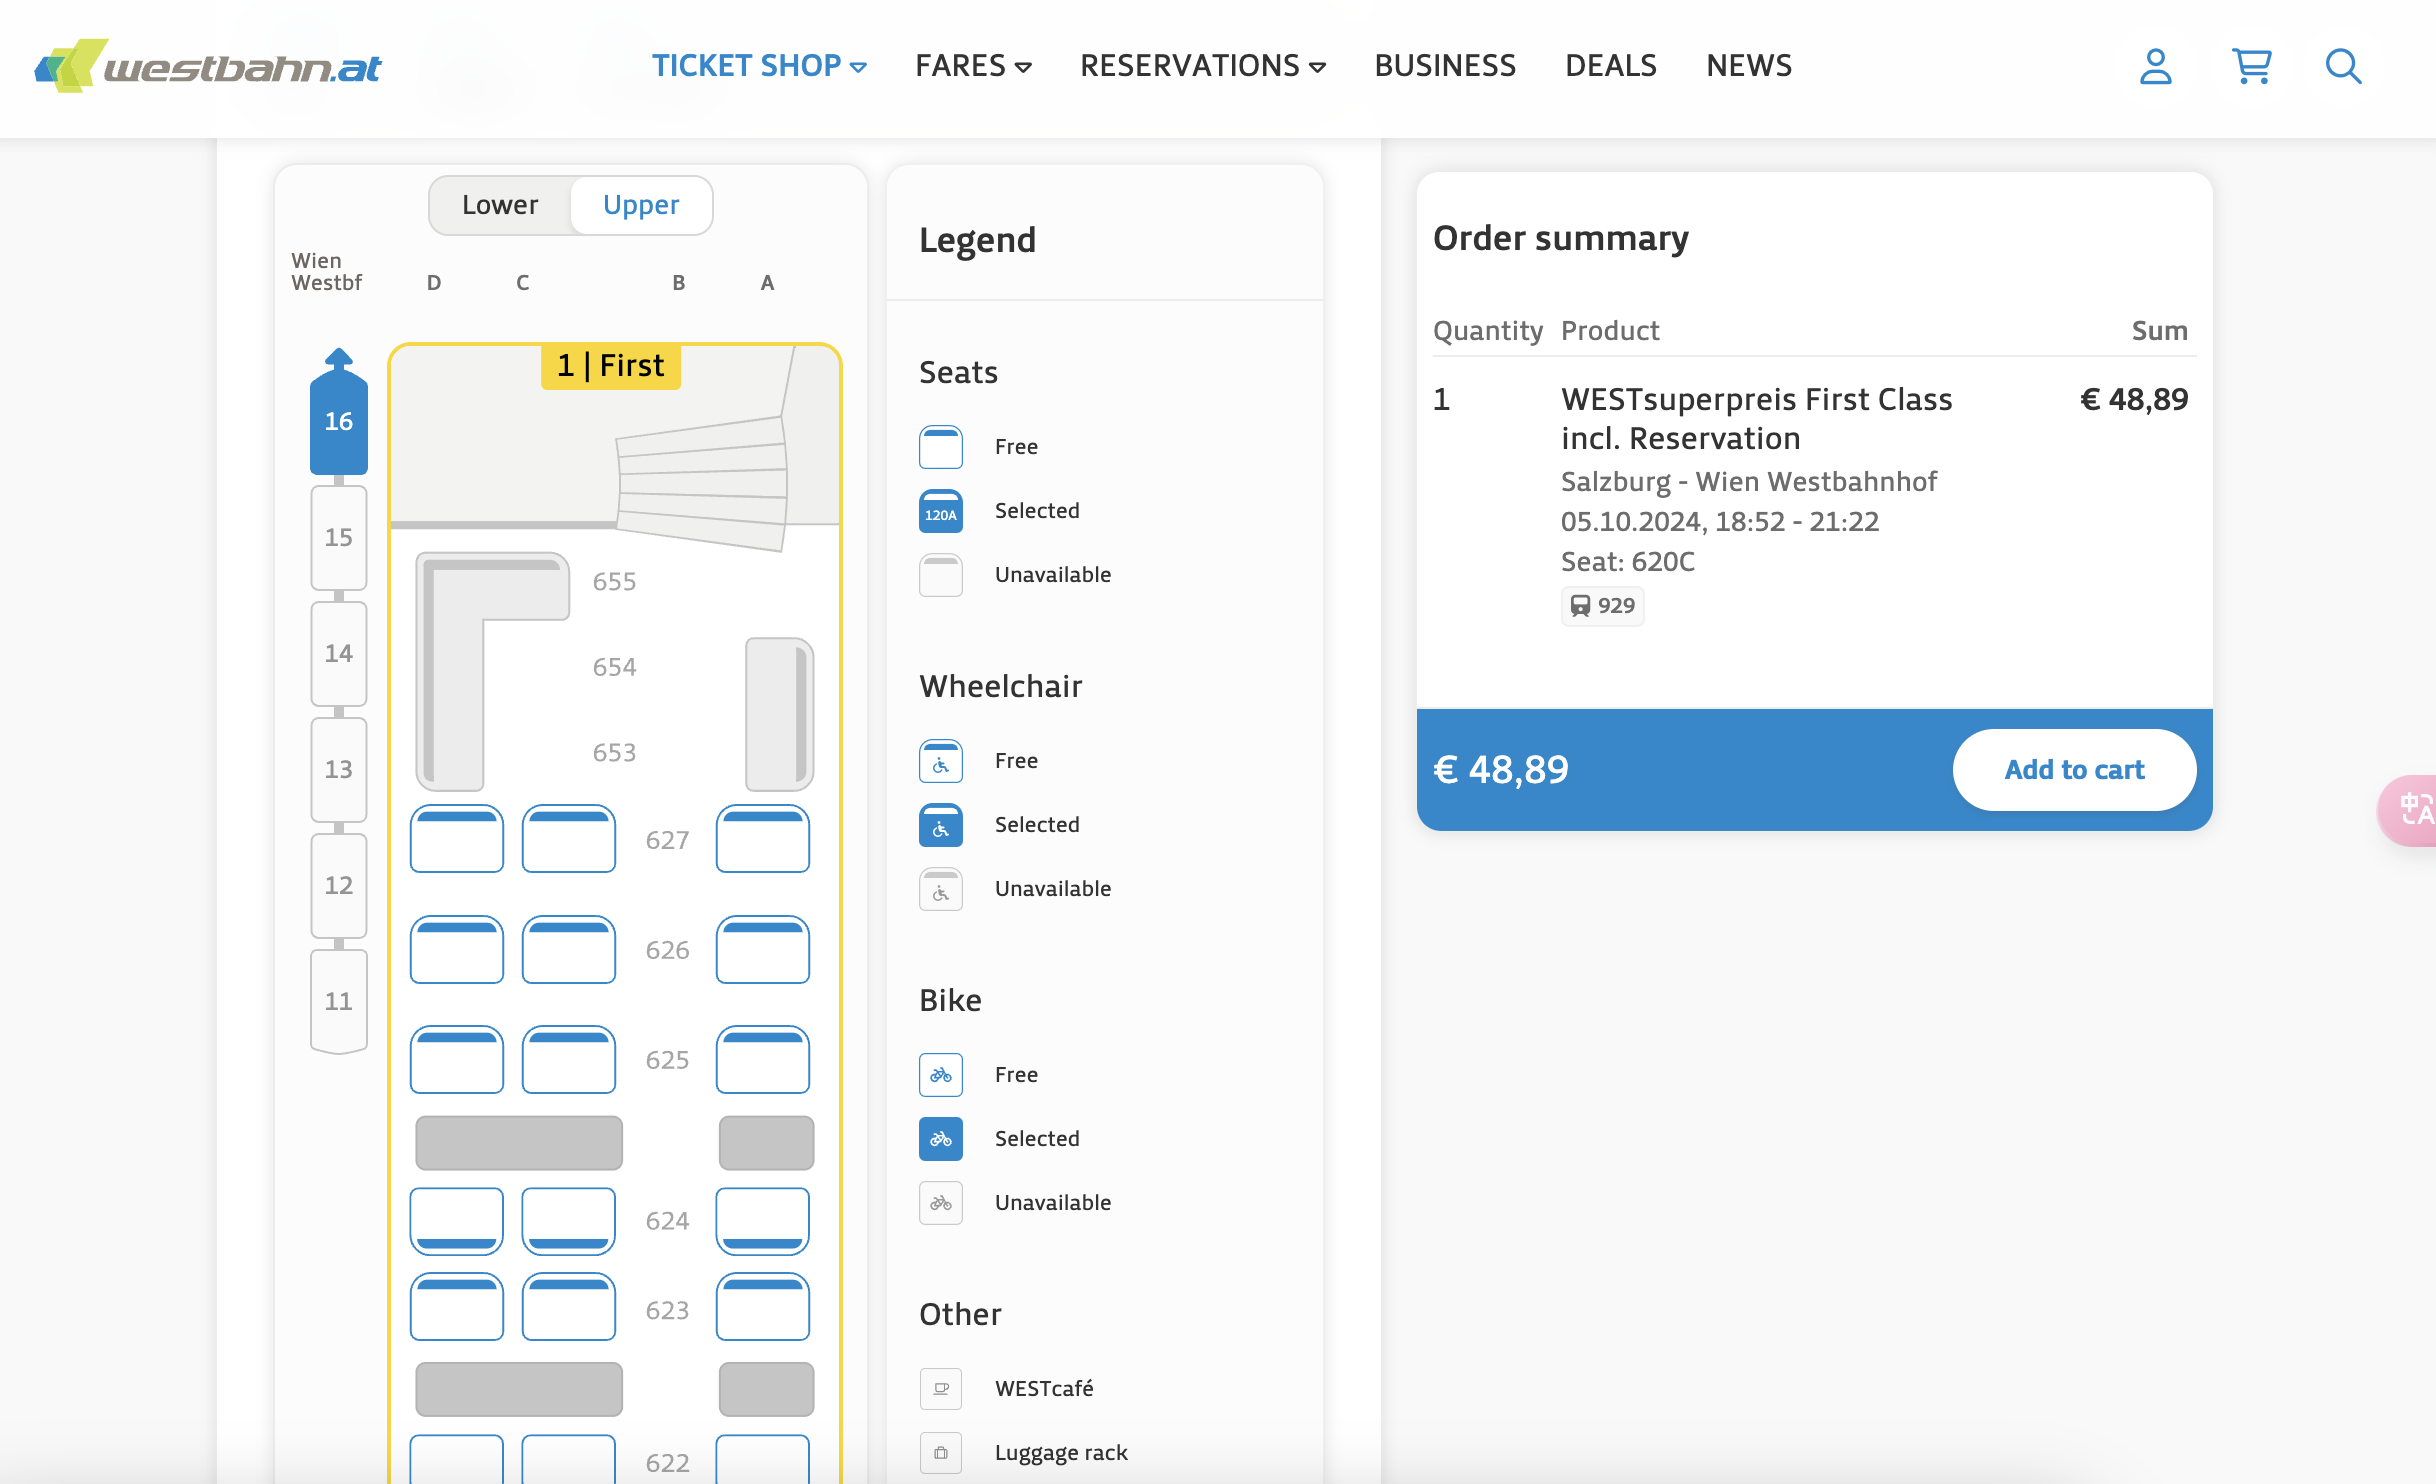2436x1484 pixels.
Task: Click the 05.10.2024, 18:52 - 21:22 time text
Action: coord(1720,522)
